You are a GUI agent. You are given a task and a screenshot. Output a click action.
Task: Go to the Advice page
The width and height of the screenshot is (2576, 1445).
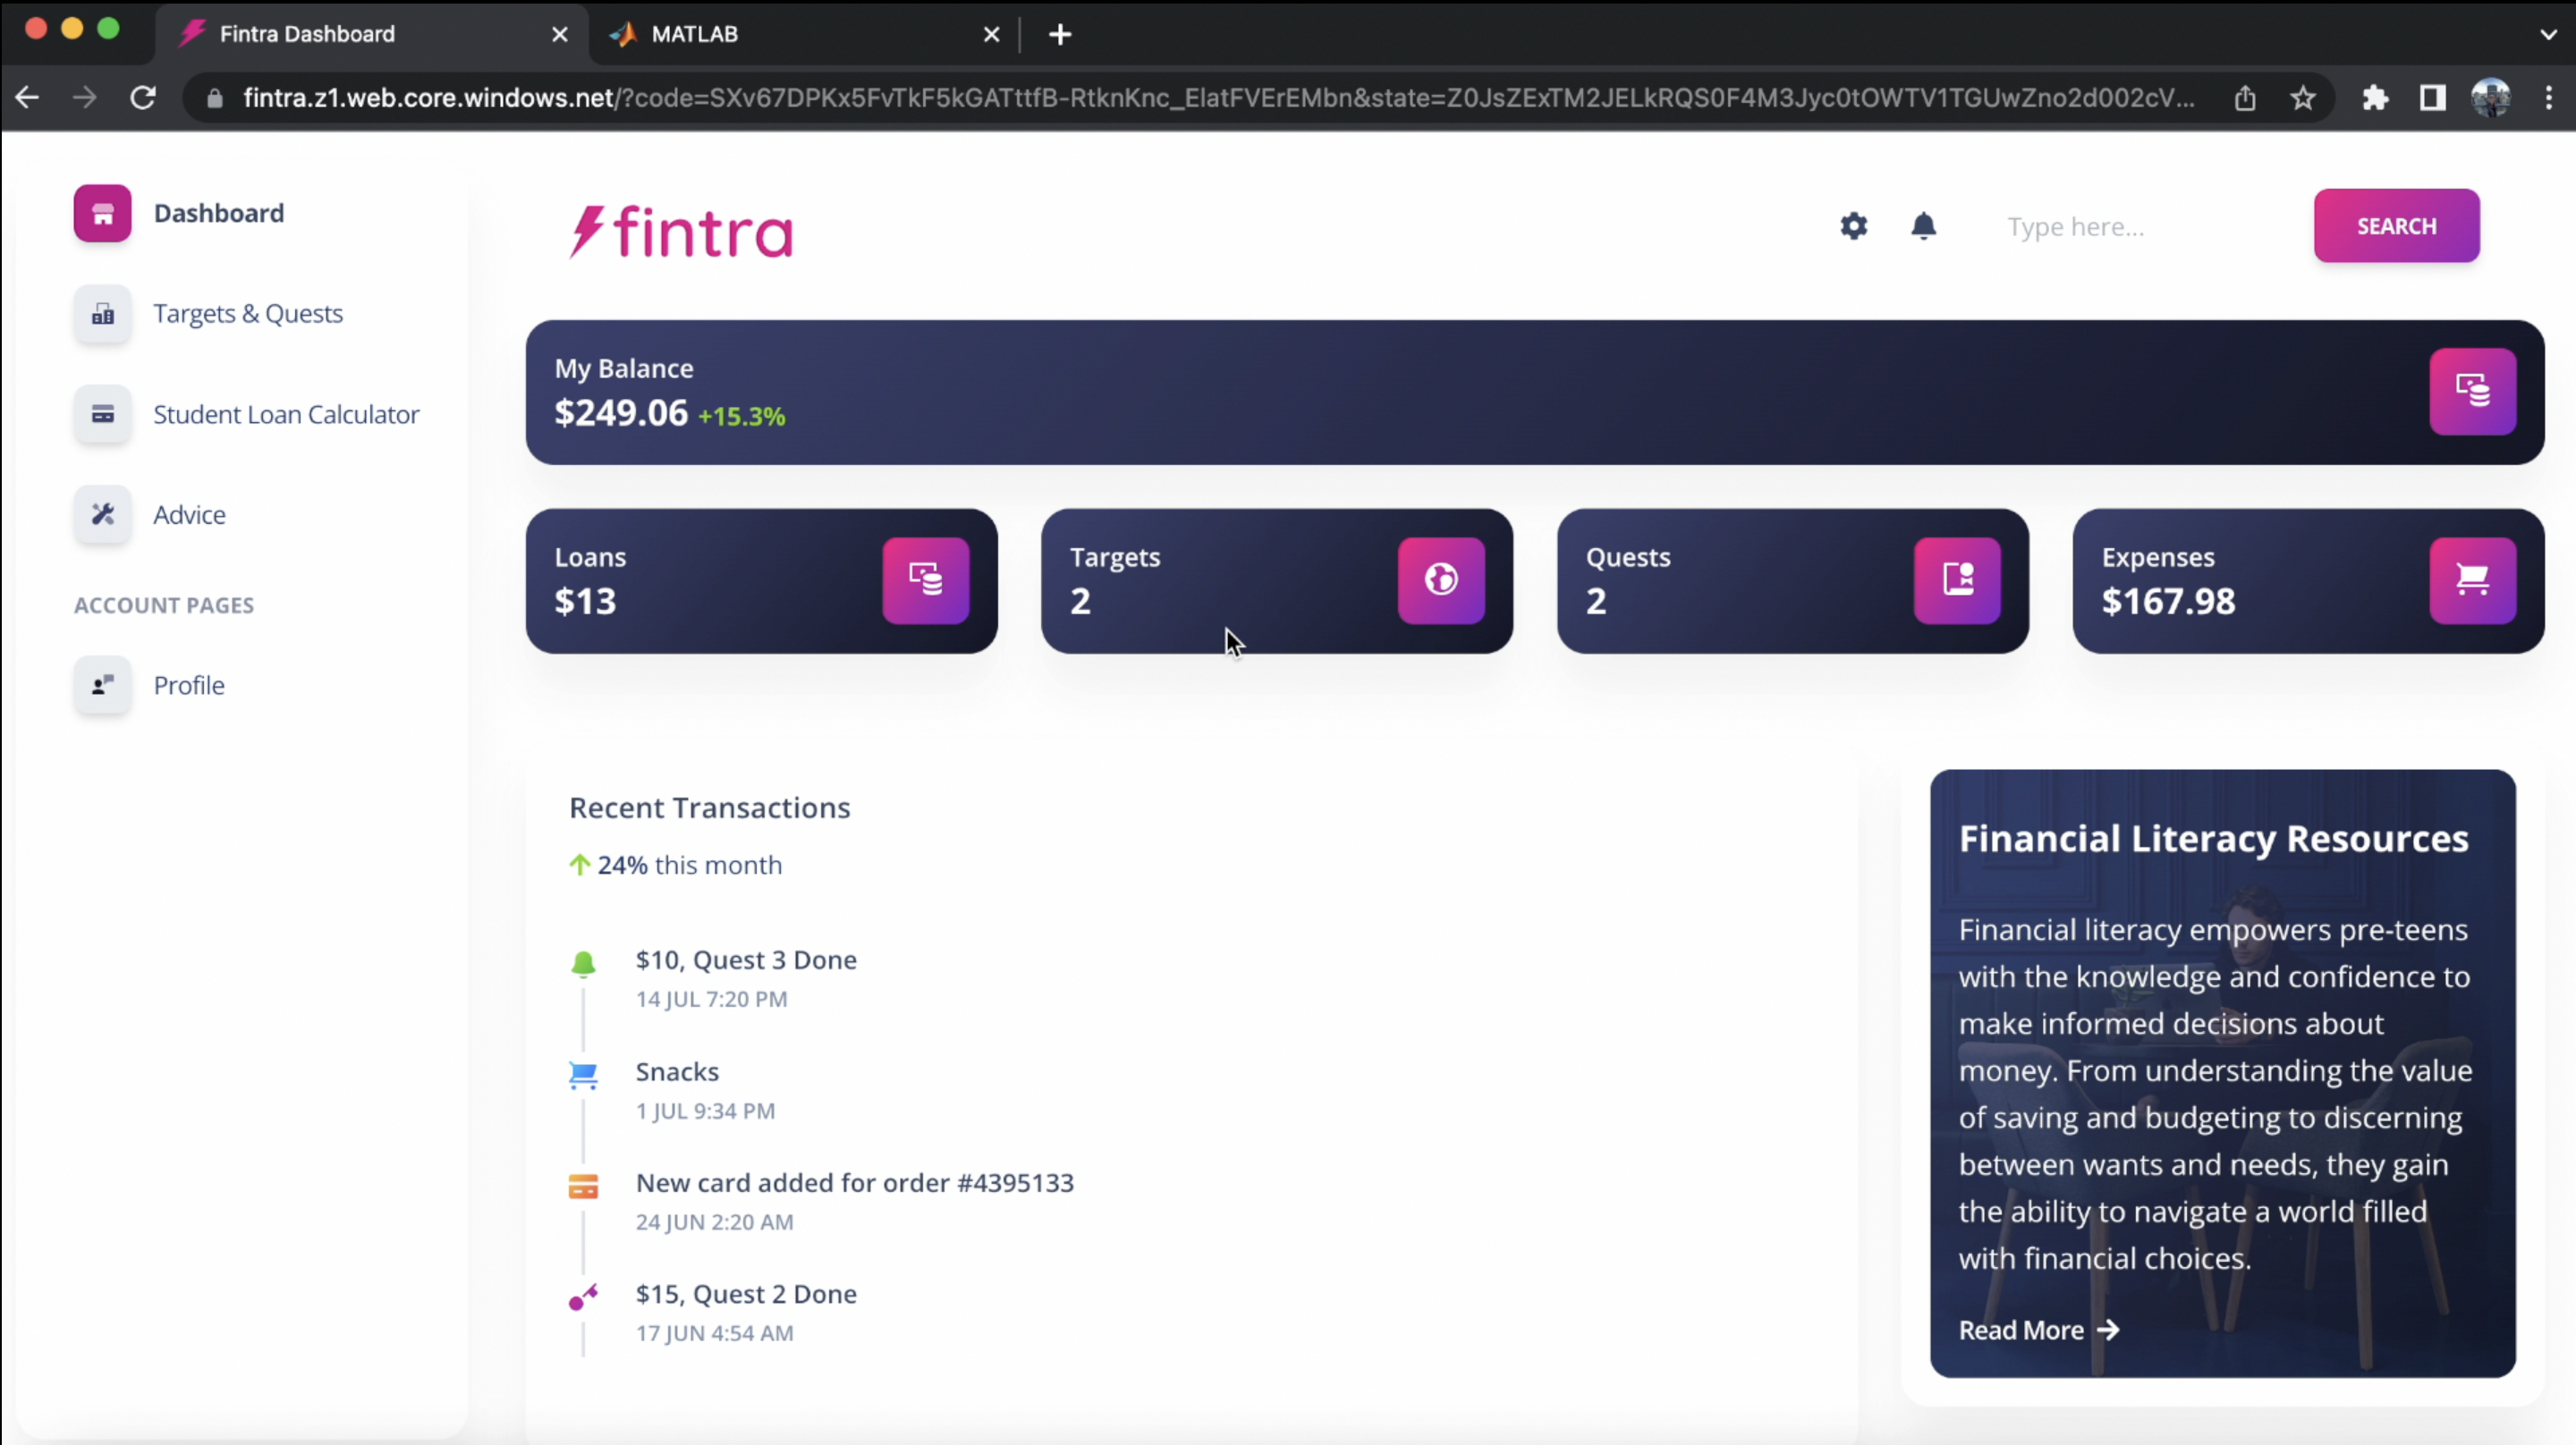[189, 515]
